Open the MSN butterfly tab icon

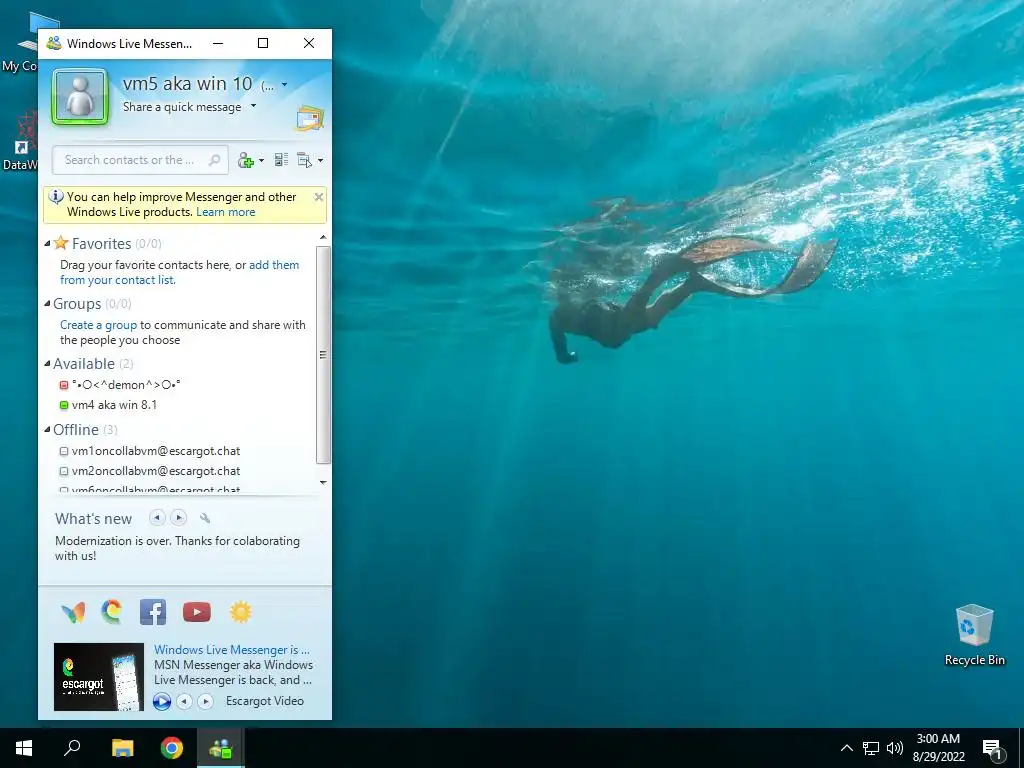(x=73, y=613)
